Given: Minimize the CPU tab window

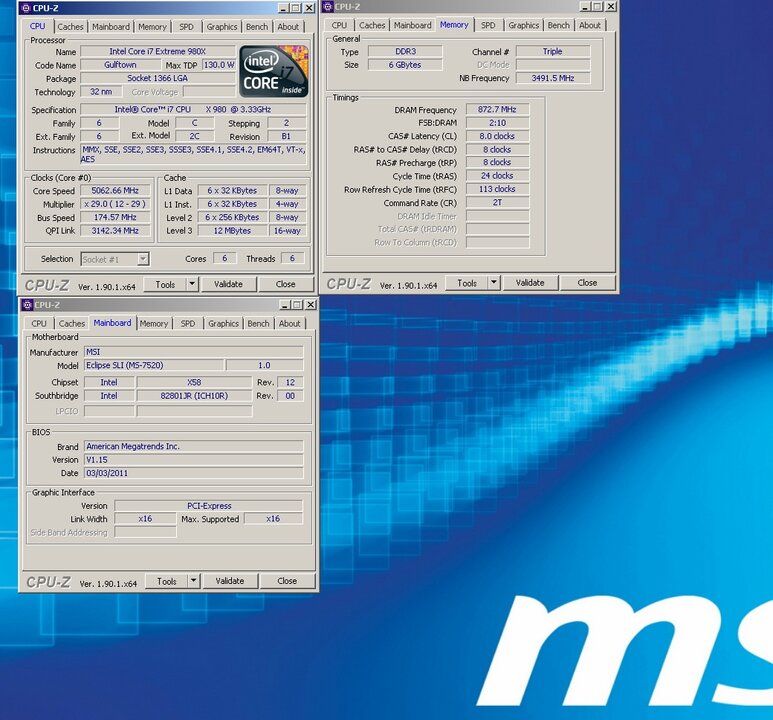Looking at the screenshot, I should [x=283, y=8].
